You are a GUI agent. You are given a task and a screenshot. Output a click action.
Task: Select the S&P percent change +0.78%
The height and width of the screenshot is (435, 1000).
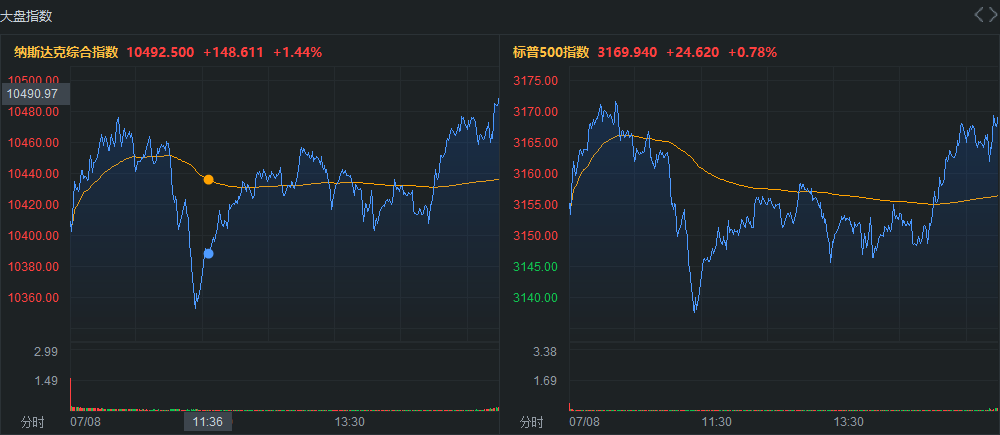(x=753, y=52)
